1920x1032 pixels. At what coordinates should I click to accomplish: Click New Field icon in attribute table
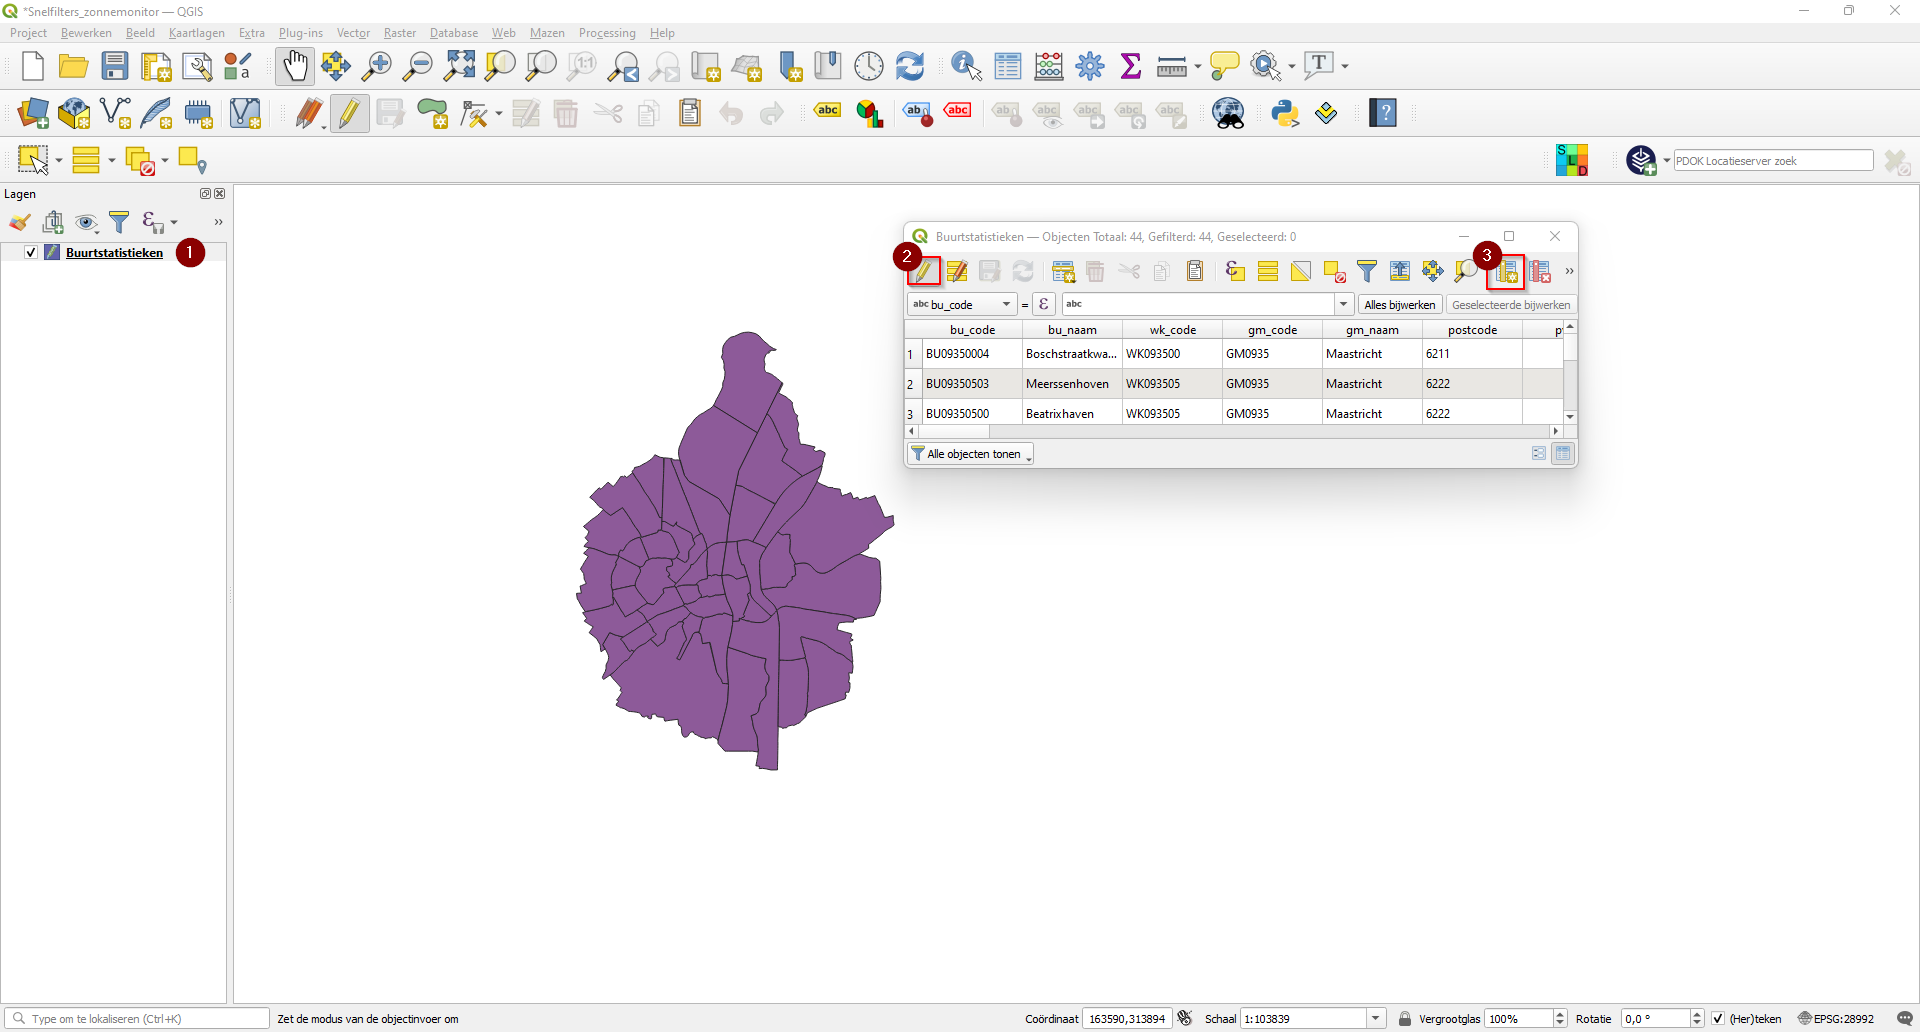pyautogui.click(x=1508, y=271)
